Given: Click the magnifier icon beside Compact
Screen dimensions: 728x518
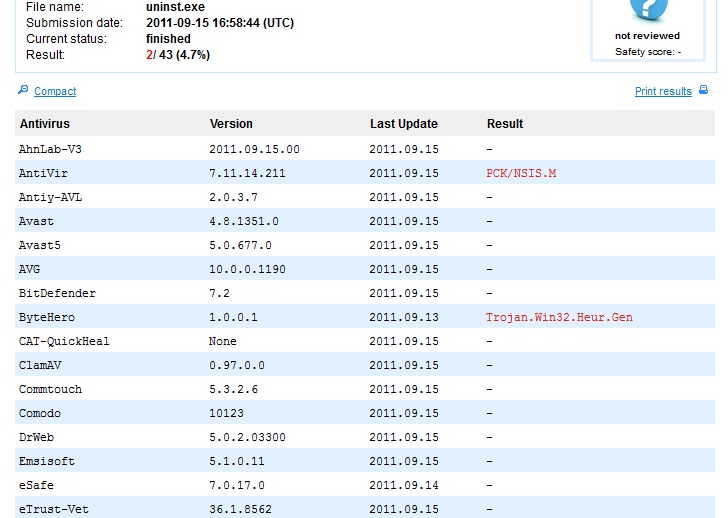Looking at the screenshot, I should pyautogui.click(x=23, y=90).
